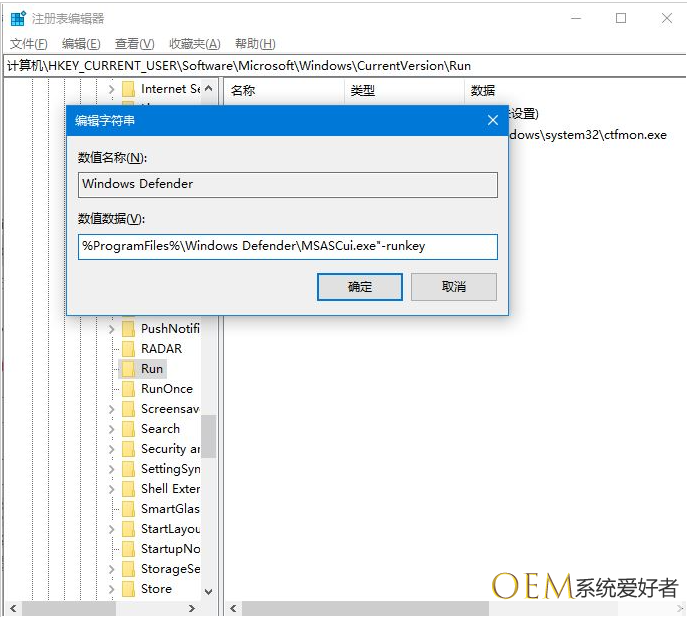This screenshot has width=687, height=617.
Task: Click the RADAR folder icon
Action: (x=128, y=349)
